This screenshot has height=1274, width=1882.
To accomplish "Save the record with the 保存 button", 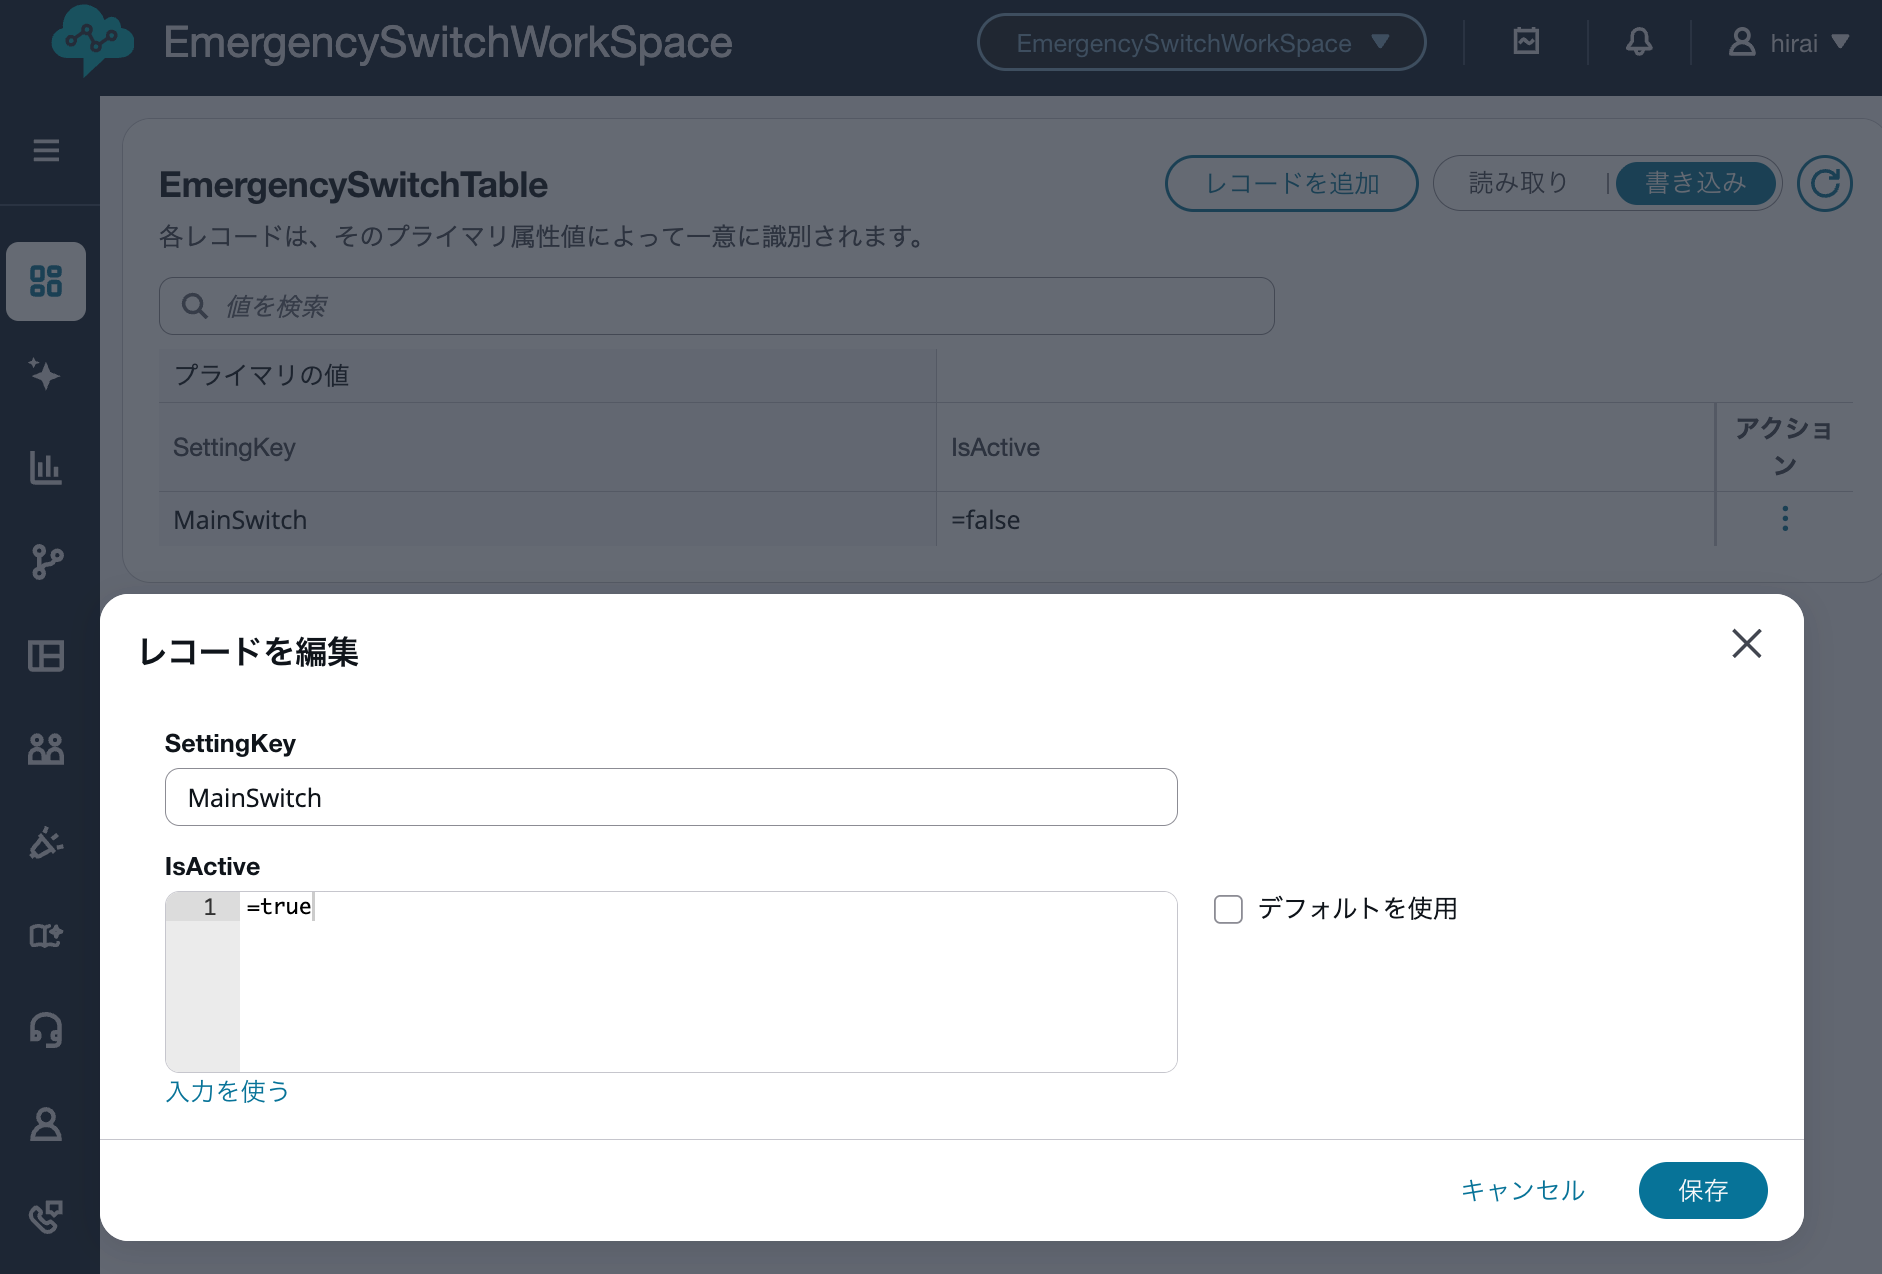I will coord(1702,1190).
